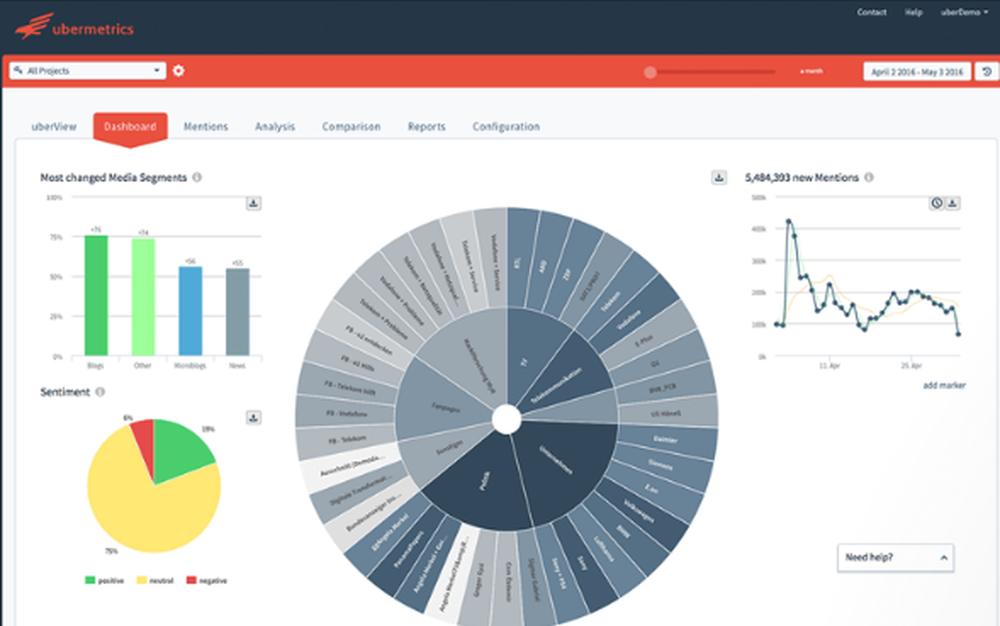Open the Configuration tab
The height and width of the screenshot is (626, 1000).
tap(506, 126)
